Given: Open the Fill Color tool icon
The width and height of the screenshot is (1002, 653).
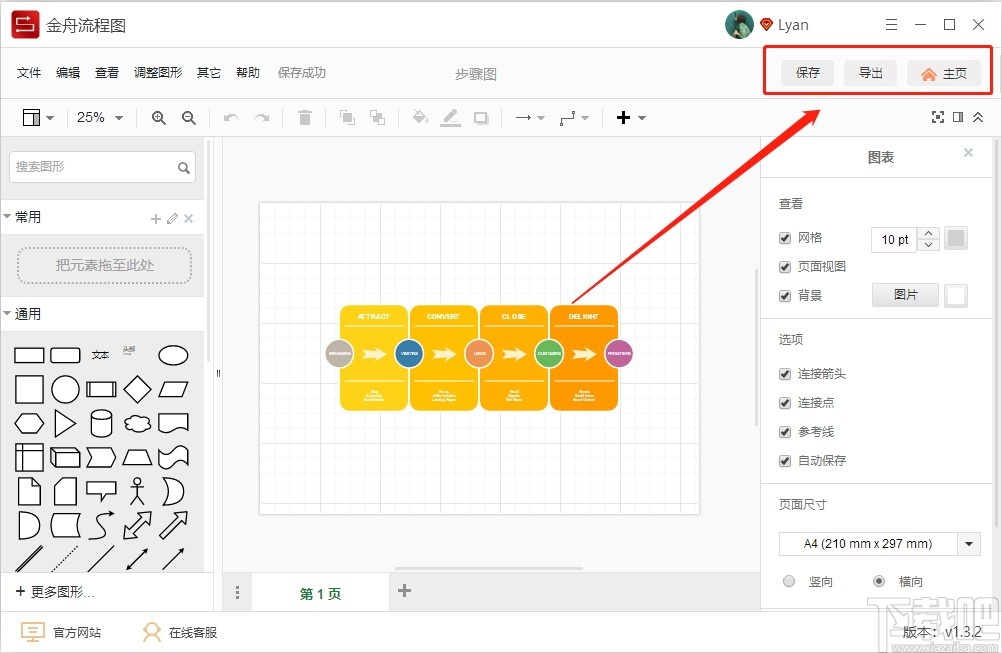Looking at the screenshot, I should coord(419,117).
